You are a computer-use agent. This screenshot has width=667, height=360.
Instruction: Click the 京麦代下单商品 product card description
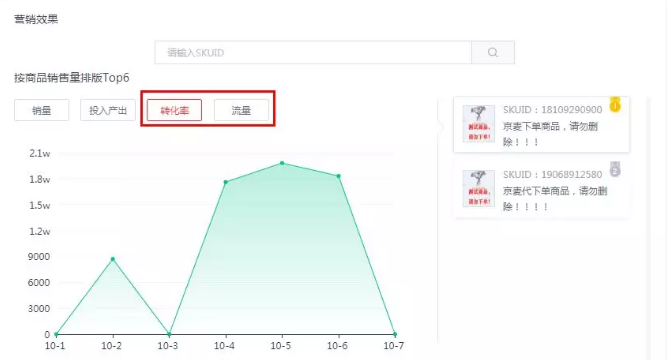click(x=555, y=199)
